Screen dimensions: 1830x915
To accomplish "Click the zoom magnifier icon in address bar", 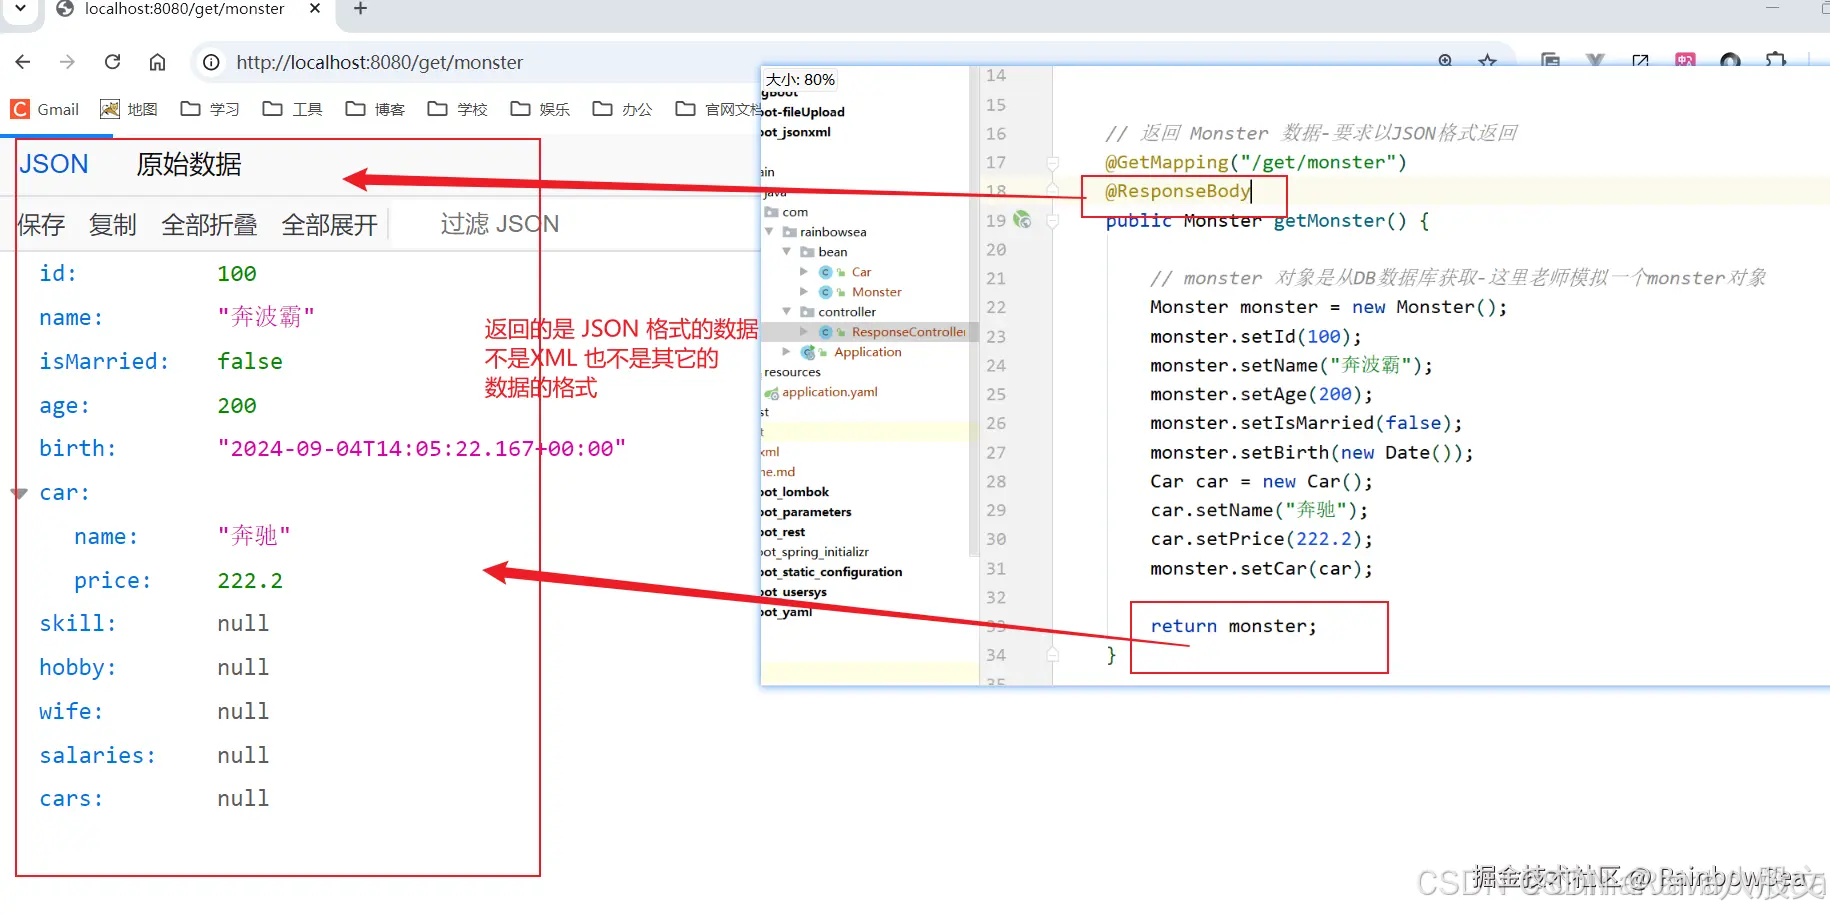I will (x=1444, y=61).
